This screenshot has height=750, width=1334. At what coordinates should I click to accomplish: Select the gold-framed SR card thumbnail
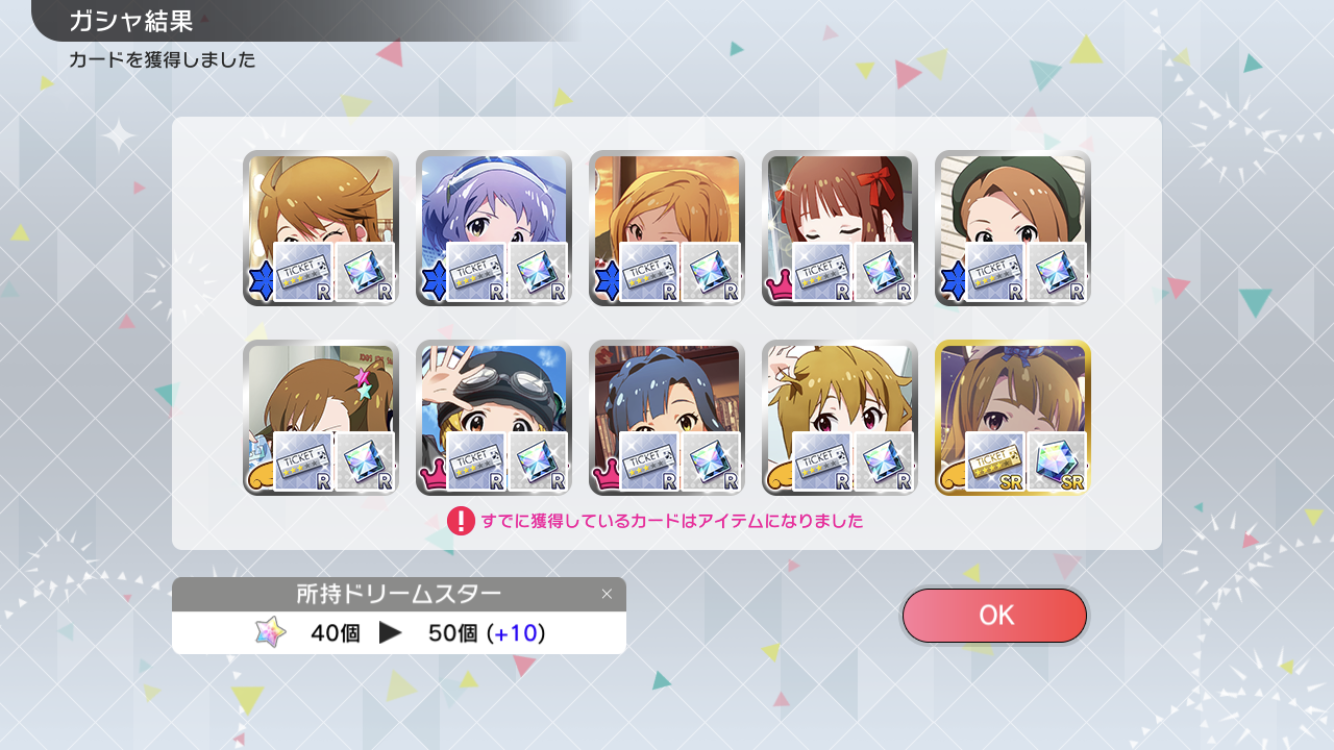[x=1012, y=417]
